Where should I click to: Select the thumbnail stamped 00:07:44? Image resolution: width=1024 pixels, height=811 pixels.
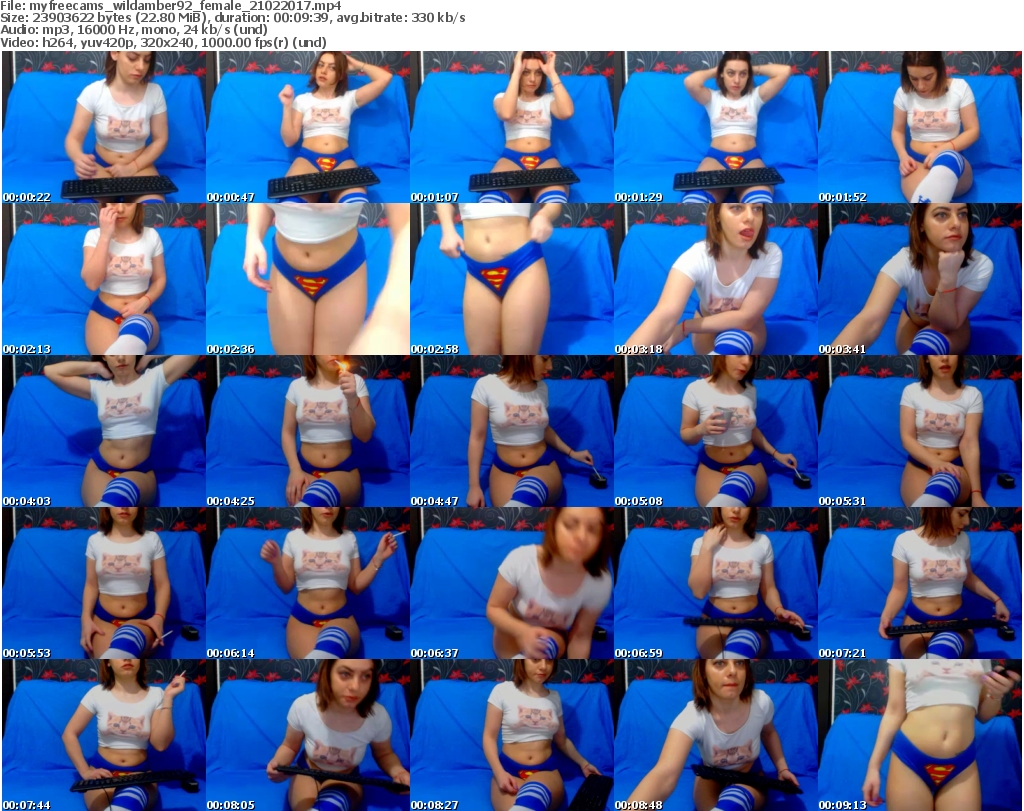[x=104, y=735]
